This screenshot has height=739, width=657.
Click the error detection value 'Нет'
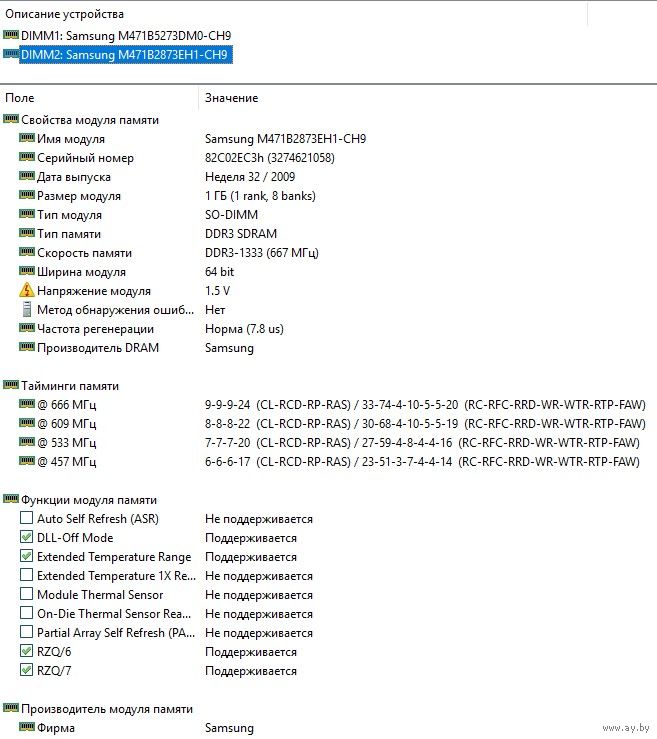[x=215, y=310]
